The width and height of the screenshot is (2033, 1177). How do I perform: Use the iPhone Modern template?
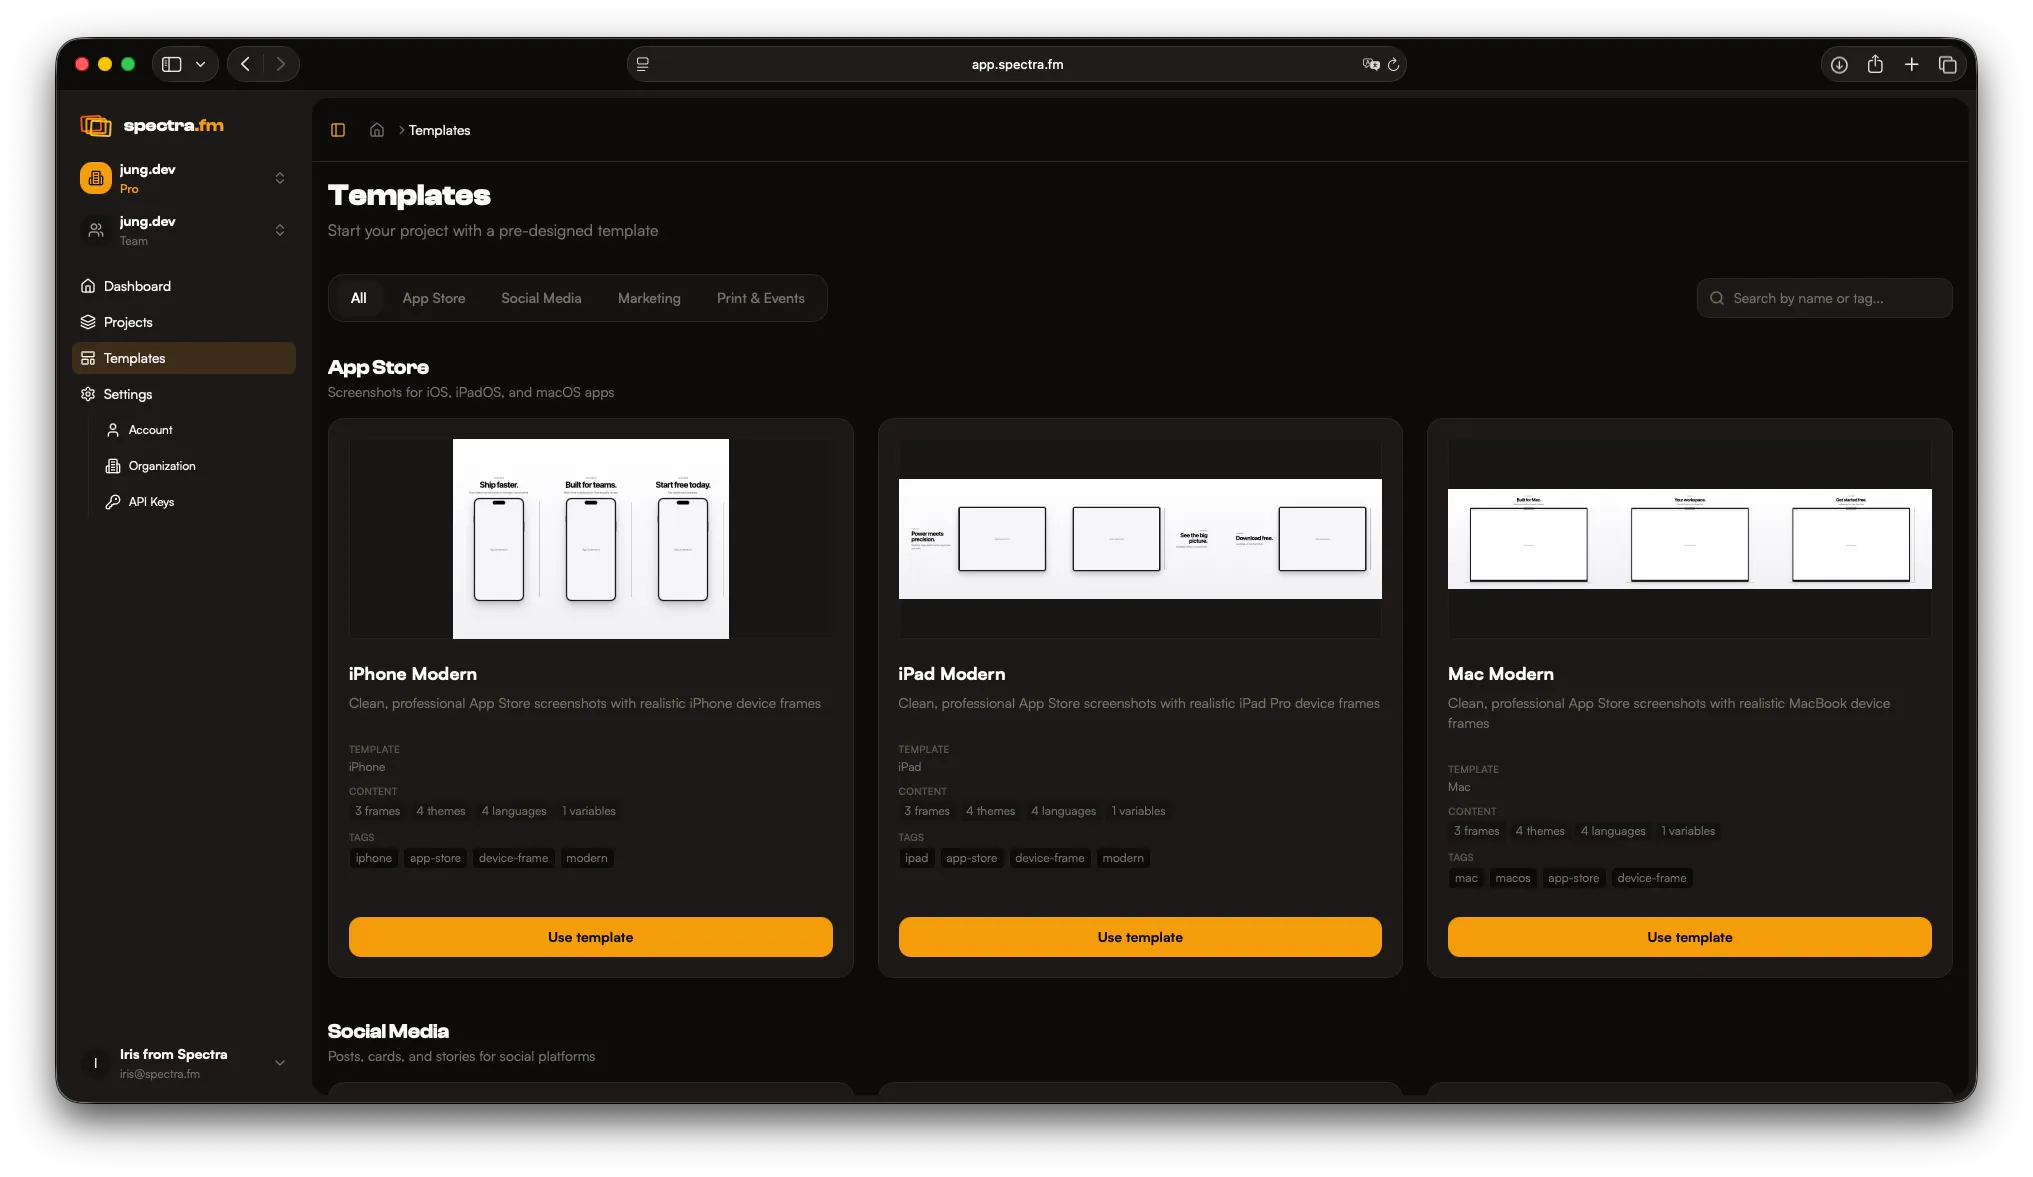coord(590,936)
